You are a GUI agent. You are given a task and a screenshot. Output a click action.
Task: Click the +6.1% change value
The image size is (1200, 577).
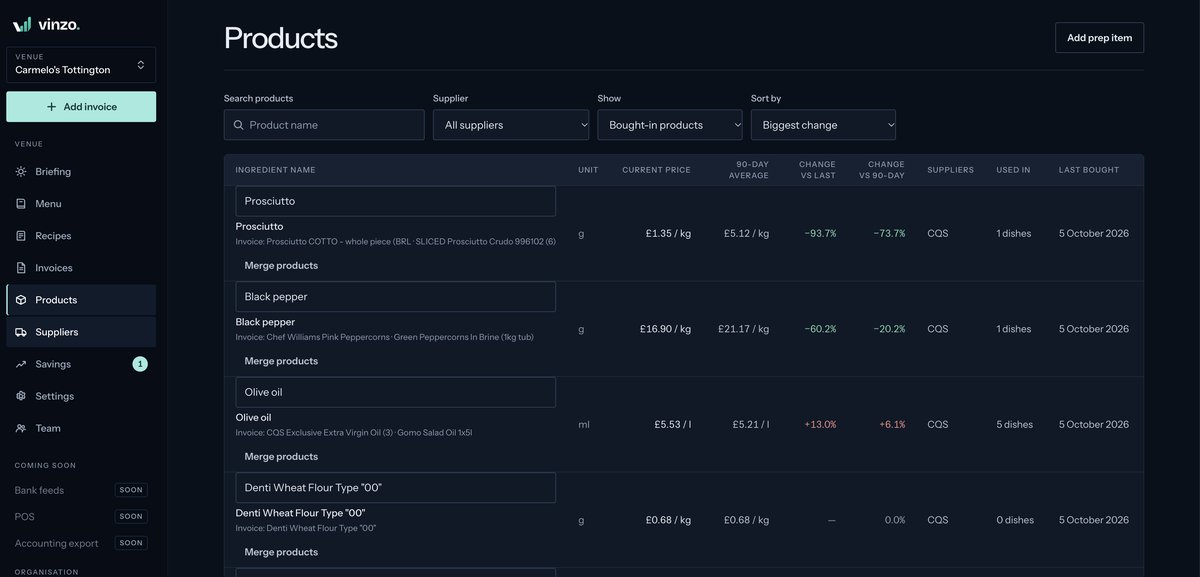(892, 424)
